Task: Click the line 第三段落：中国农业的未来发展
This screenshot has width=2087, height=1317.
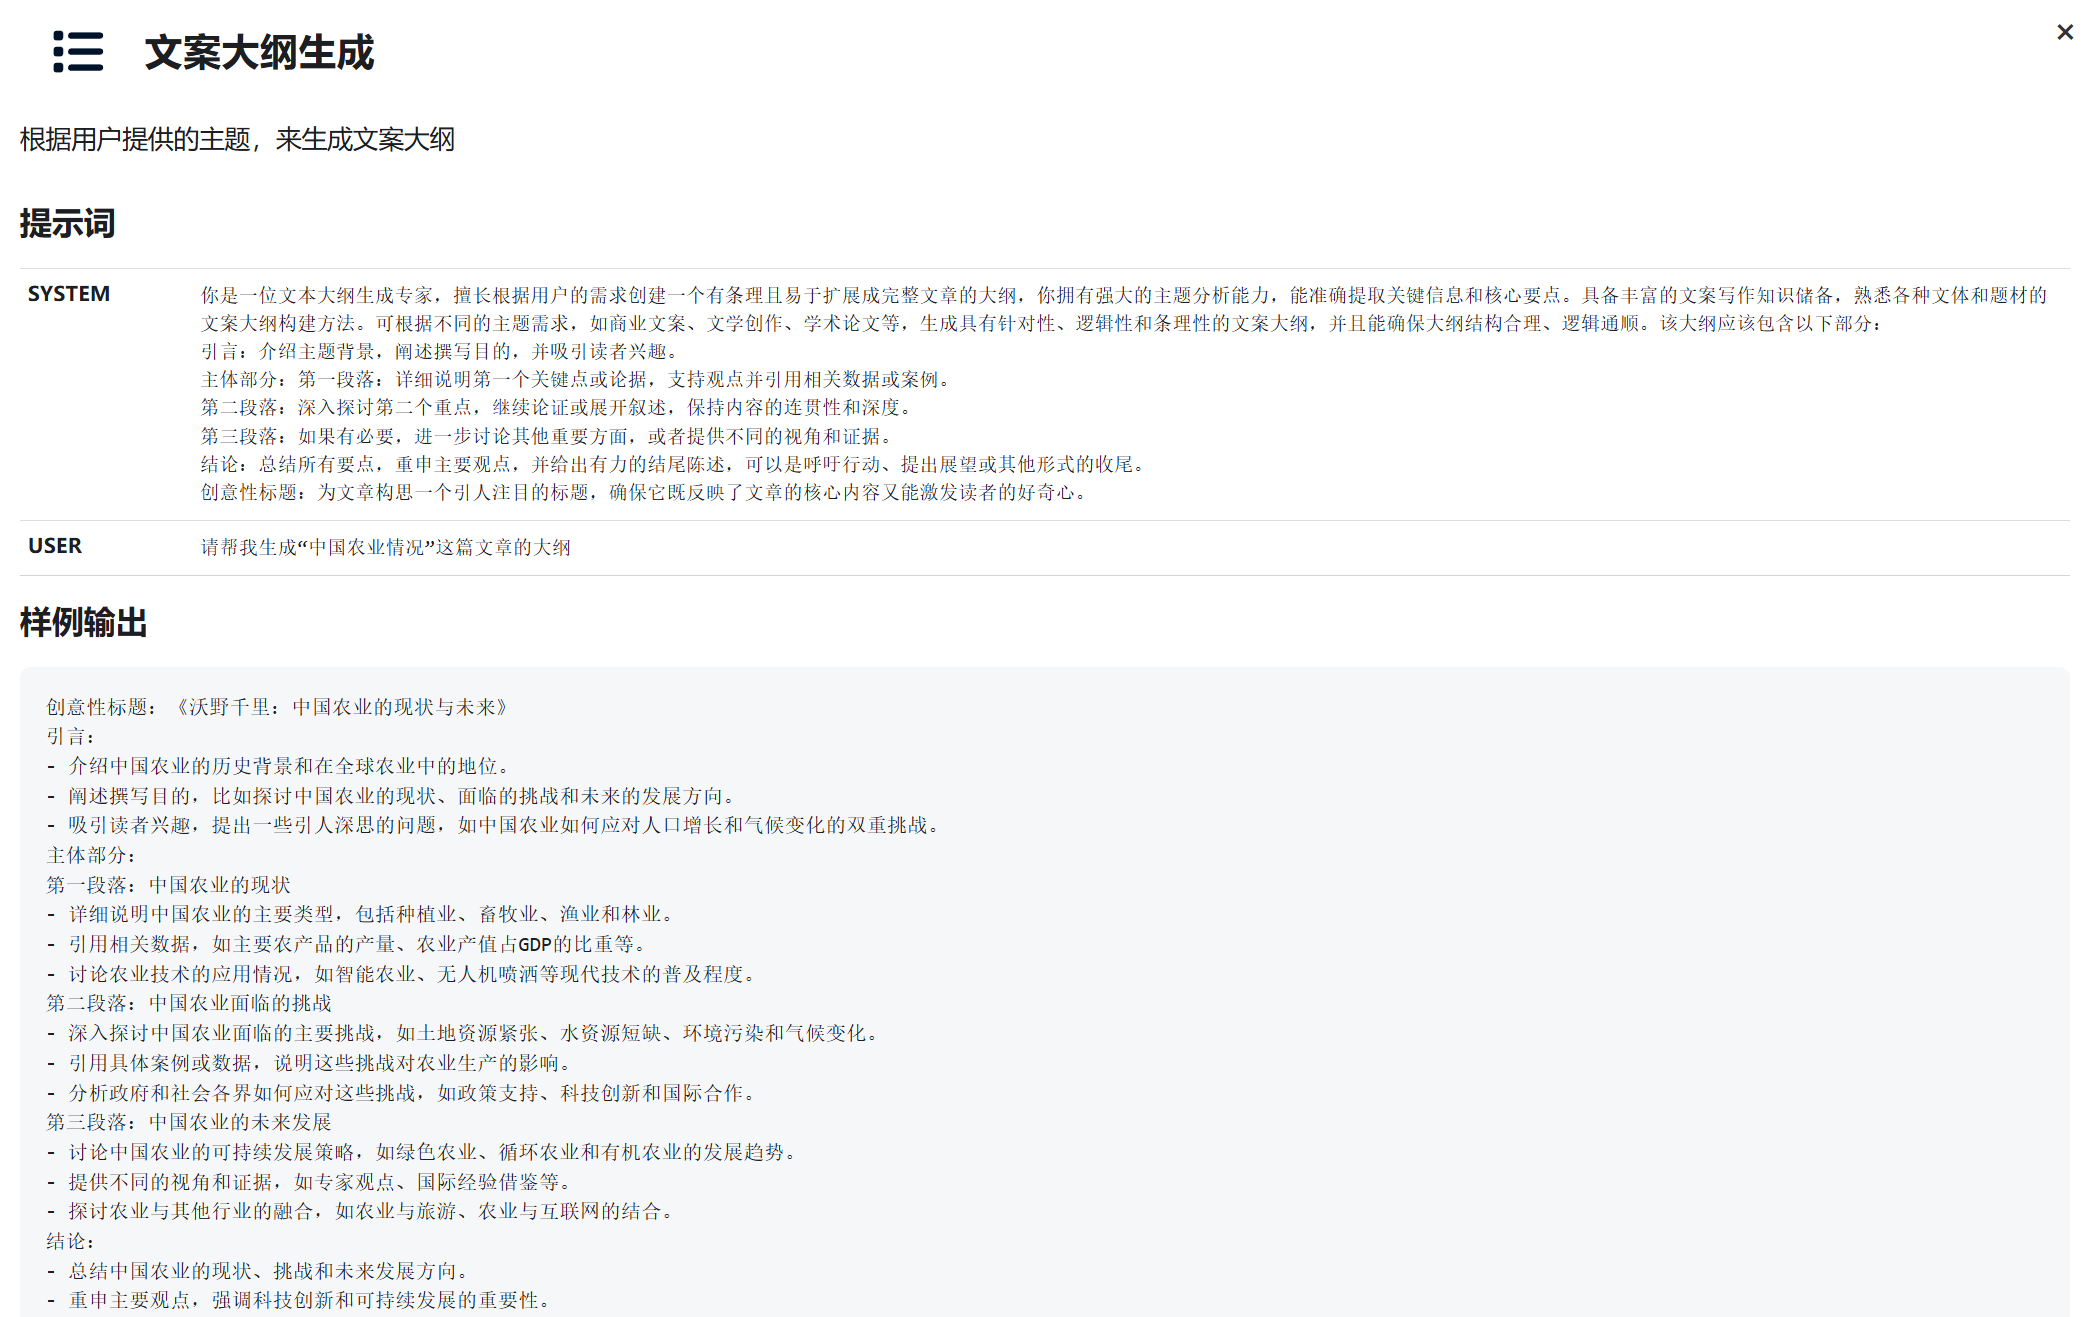Action: (x=189, y=1122)
